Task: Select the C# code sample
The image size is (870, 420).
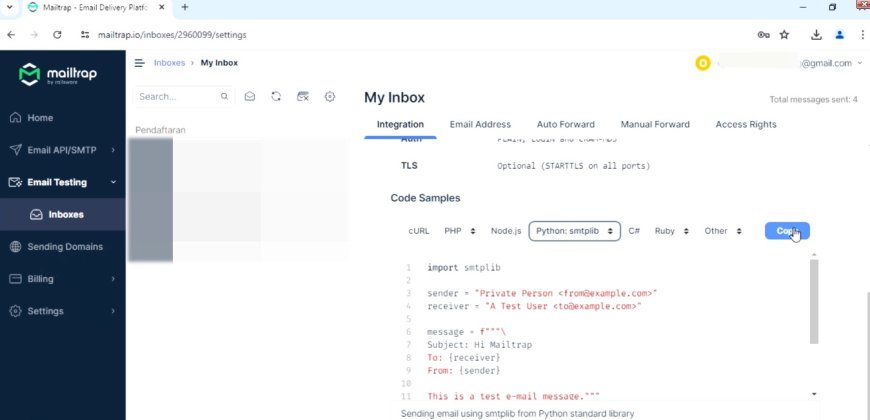Action: click(x=634, y=231)
